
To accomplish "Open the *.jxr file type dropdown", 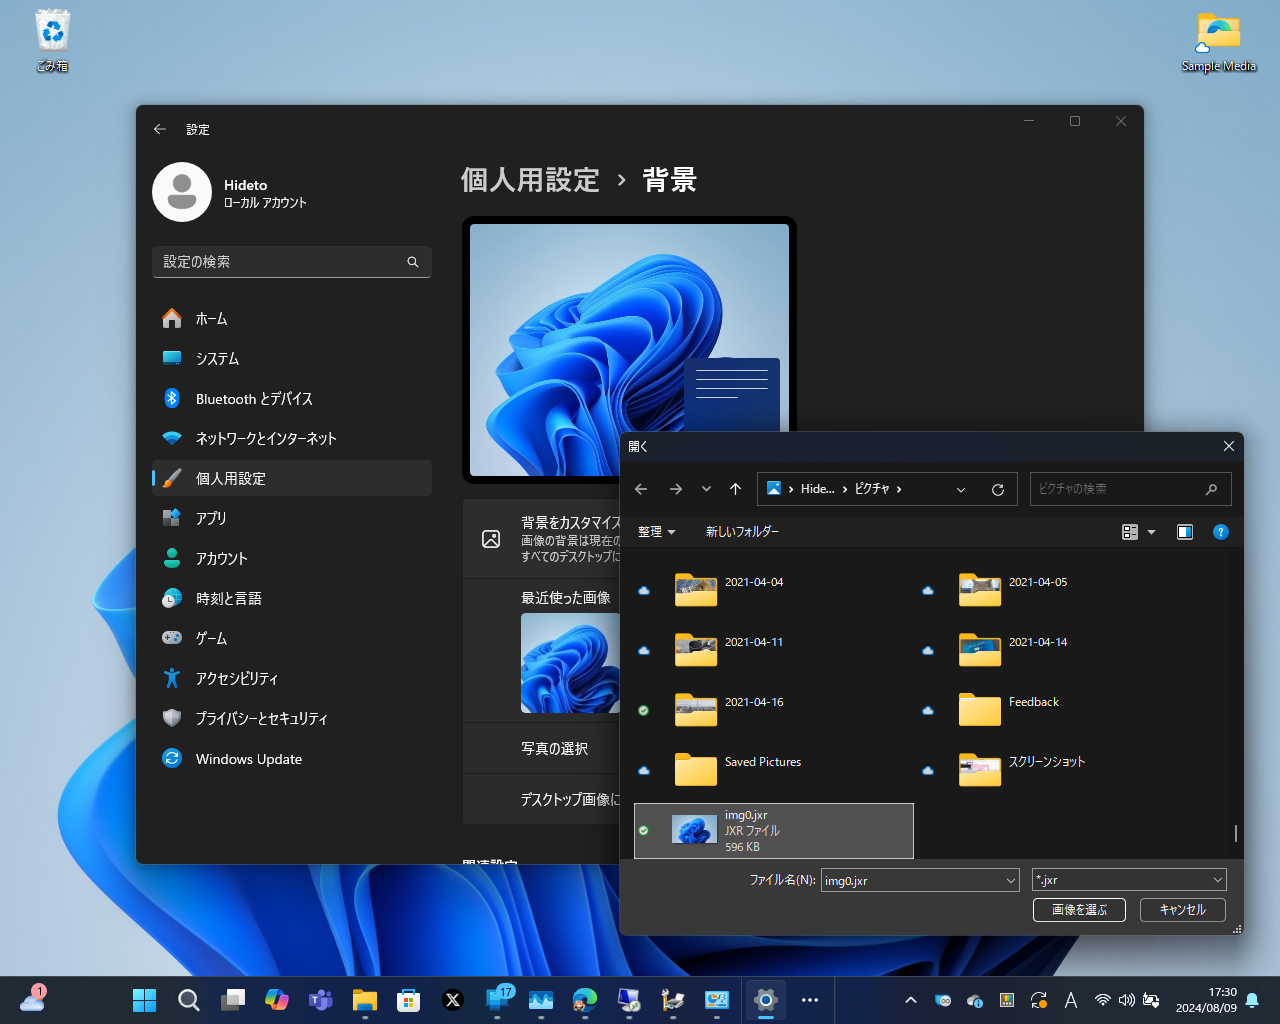I will coord(1129,879).
